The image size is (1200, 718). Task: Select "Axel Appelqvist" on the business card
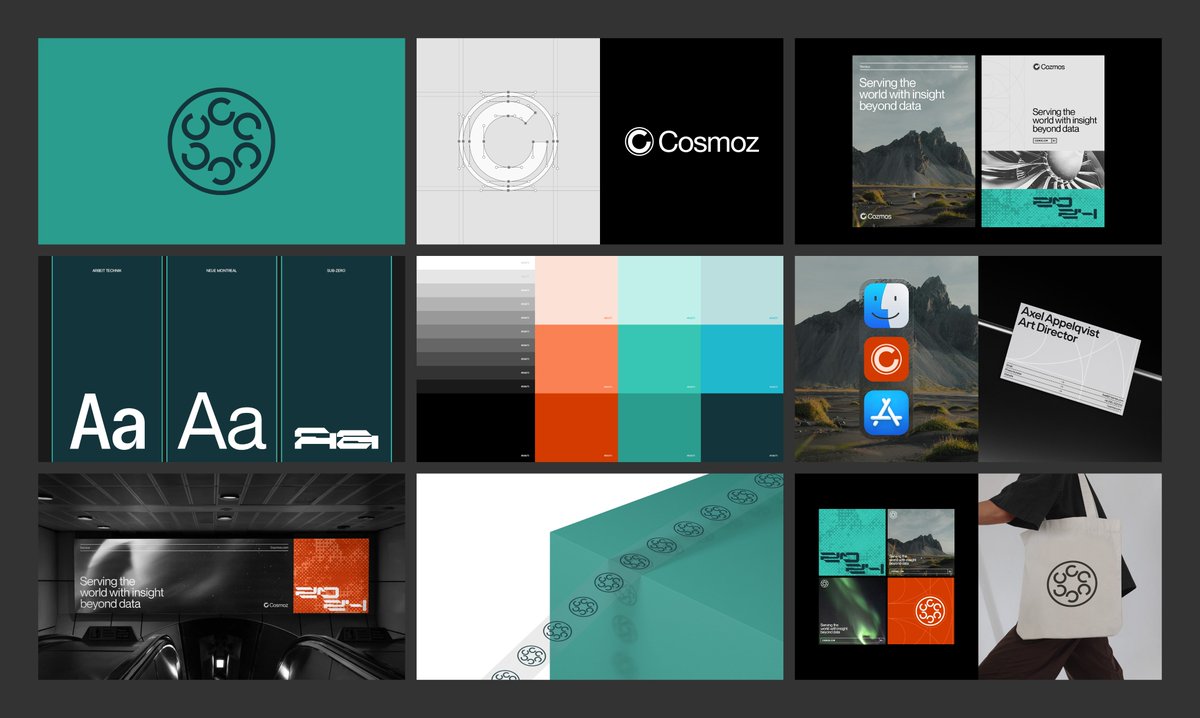pyautogui.click(x=1059, y=323)
